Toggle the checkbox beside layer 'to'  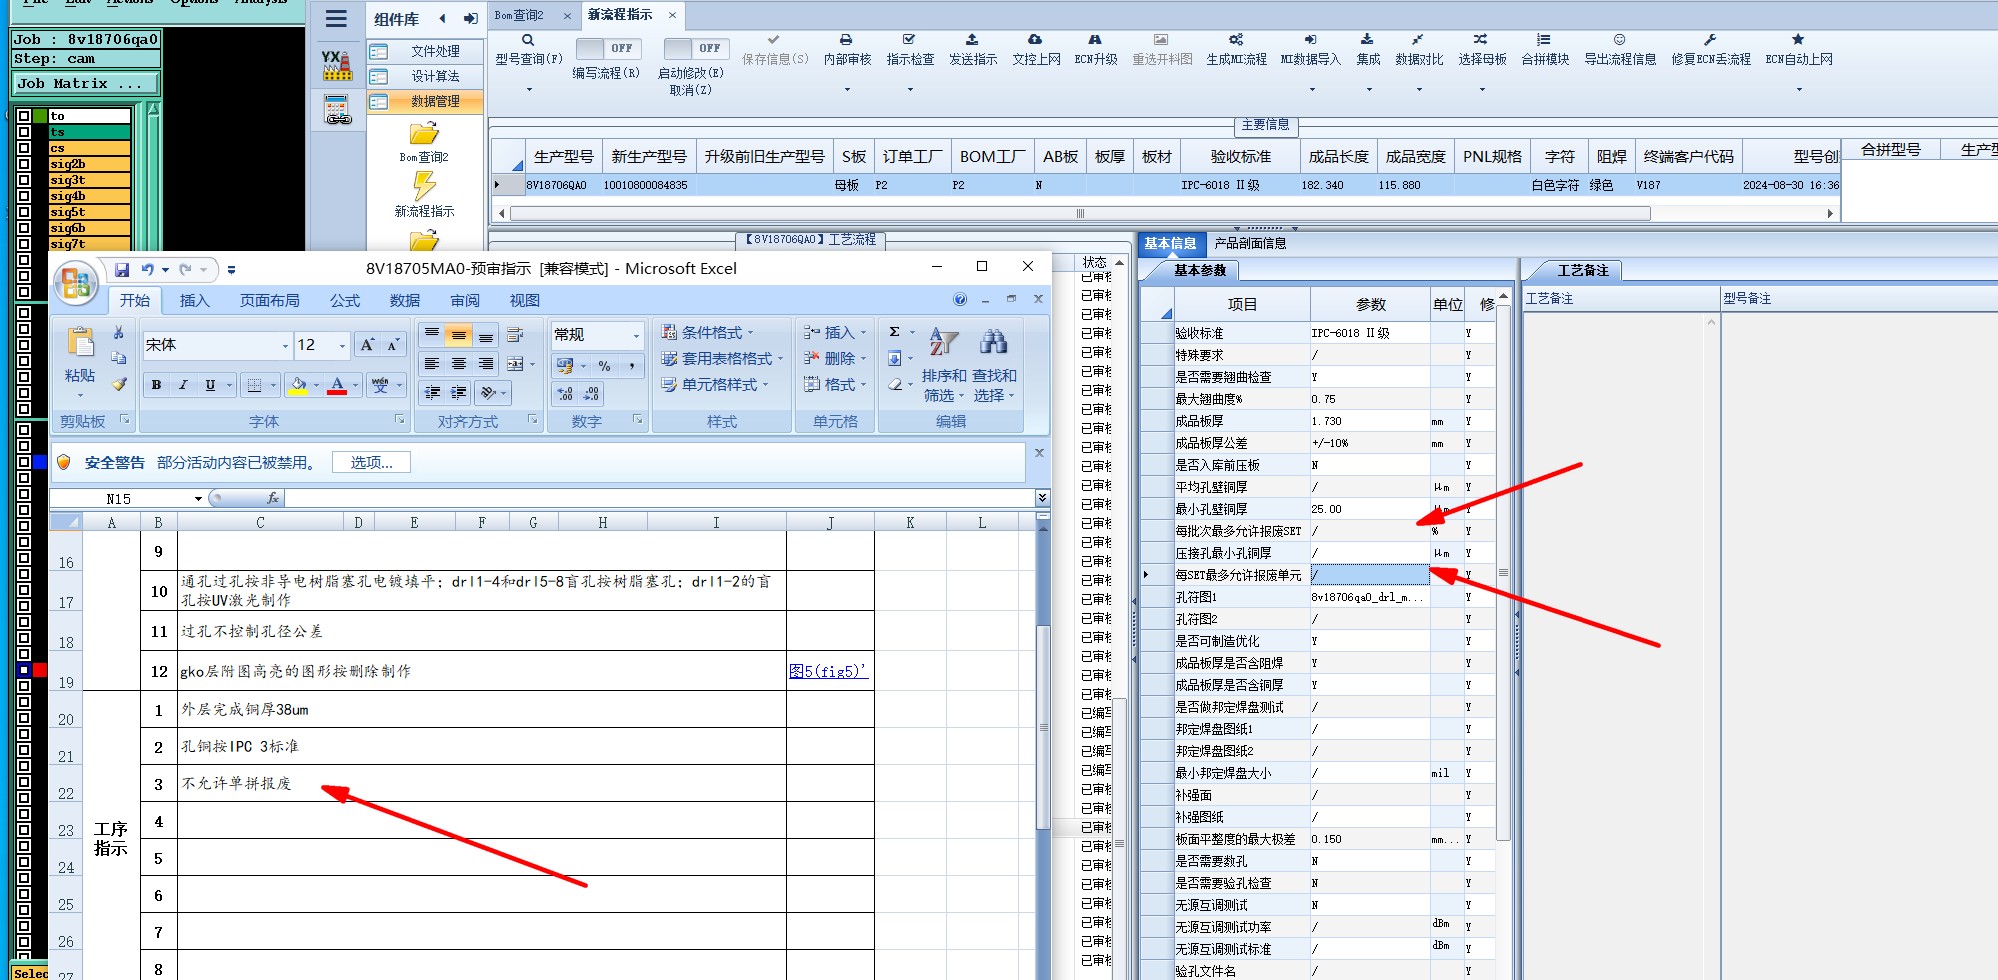click(x=24, y=116)
